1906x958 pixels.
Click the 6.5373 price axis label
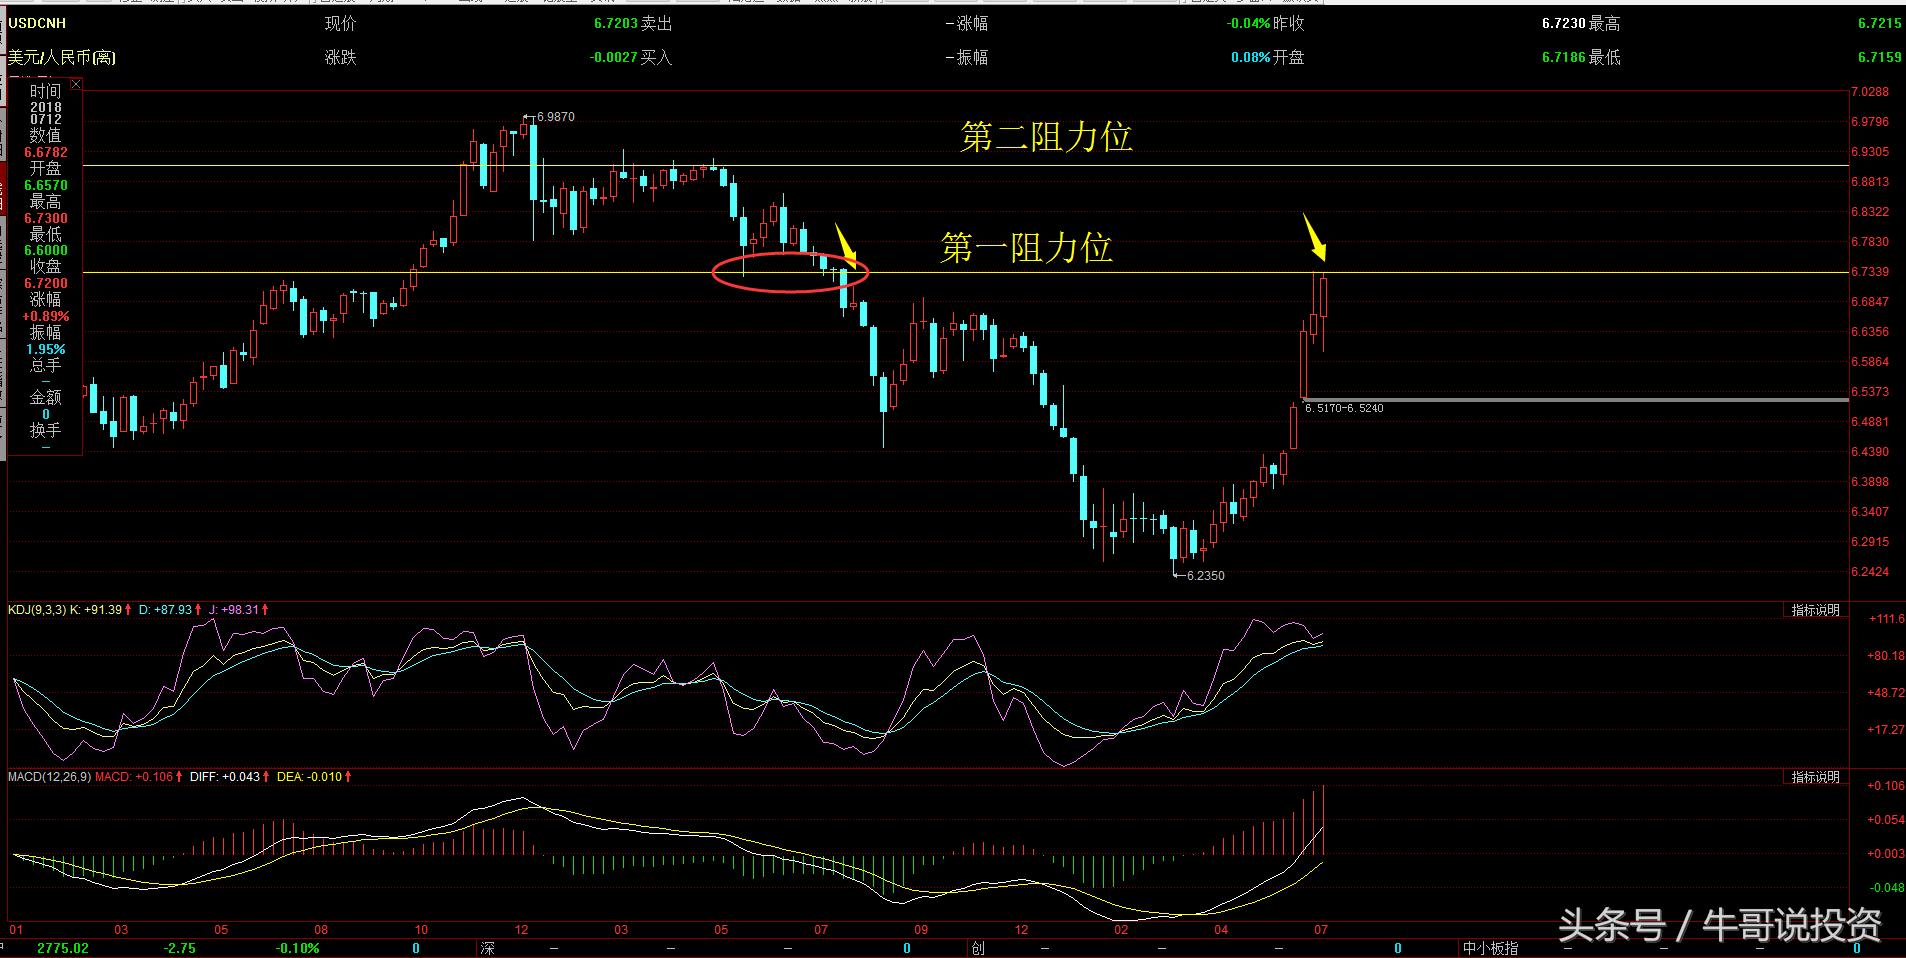click(x=1870, y=392)
